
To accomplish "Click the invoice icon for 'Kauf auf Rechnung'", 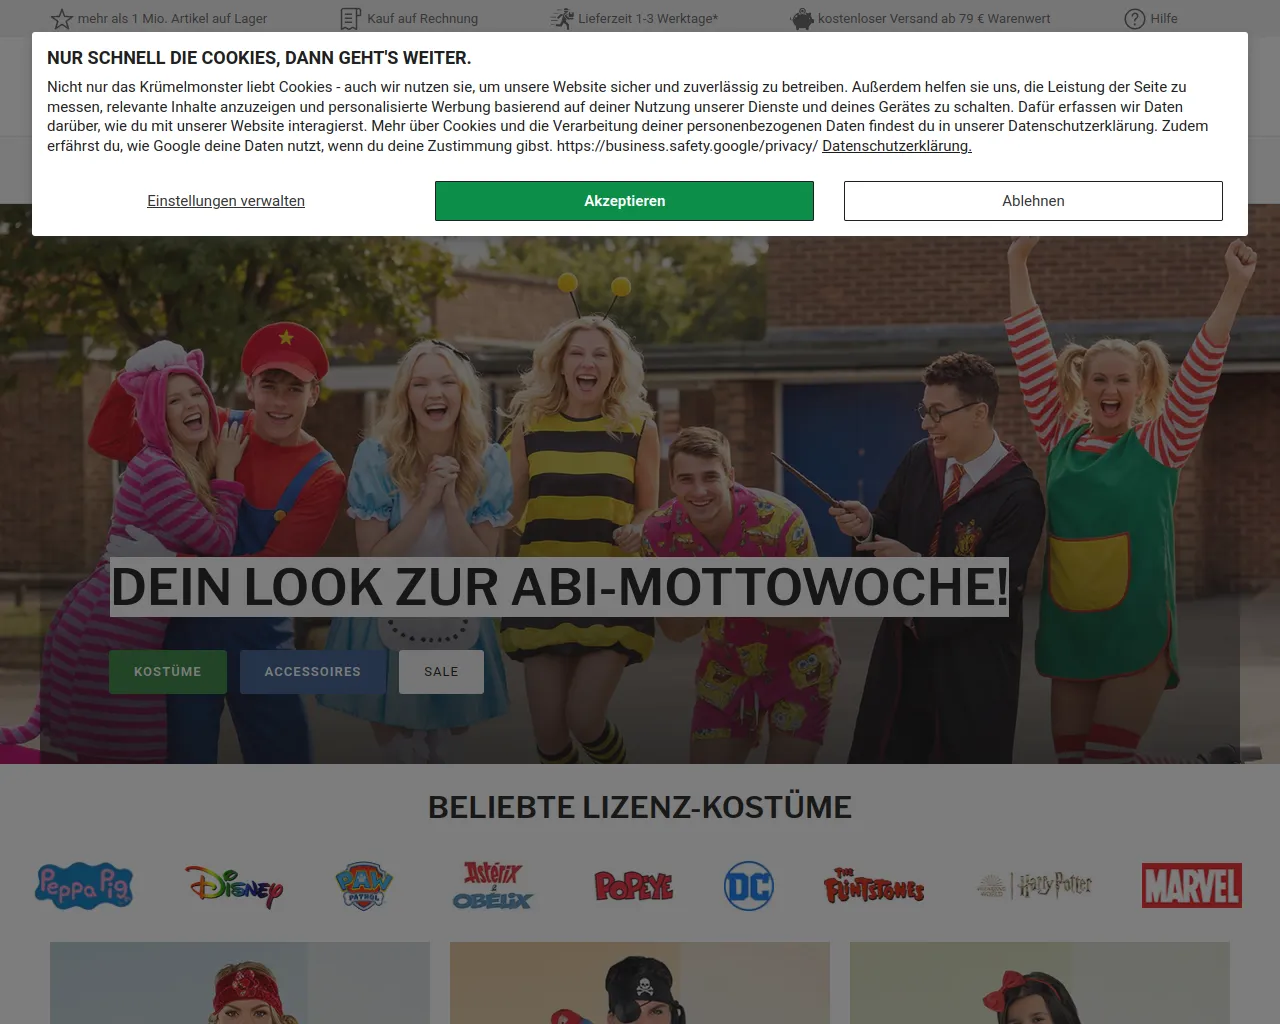I will click(x=349, y=18).
